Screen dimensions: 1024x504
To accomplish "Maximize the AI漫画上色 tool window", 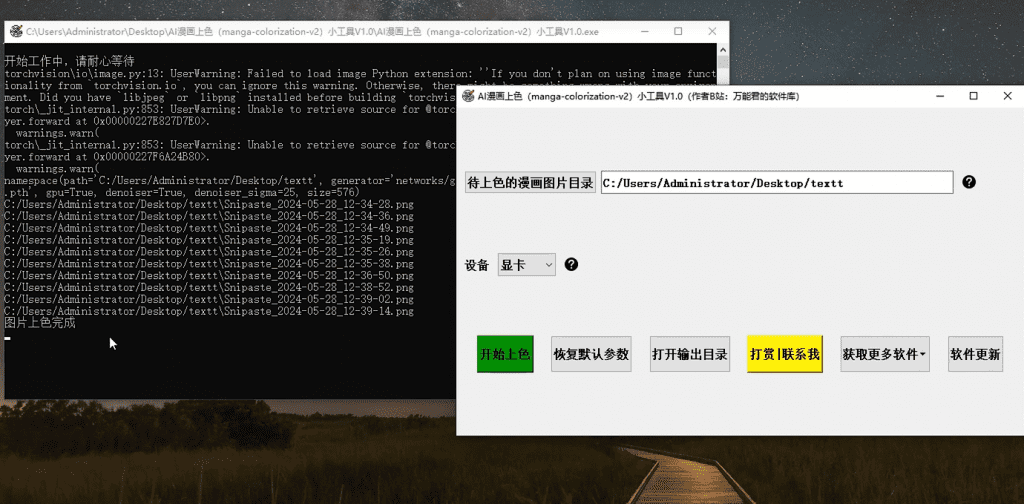I will coord(973,96).
